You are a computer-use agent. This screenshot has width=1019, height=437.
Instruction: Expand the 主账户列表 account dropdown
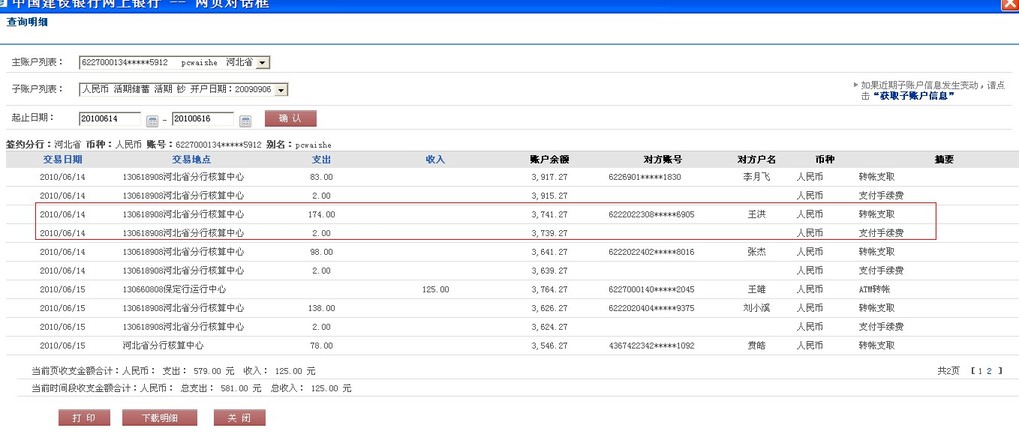[263, 62]
